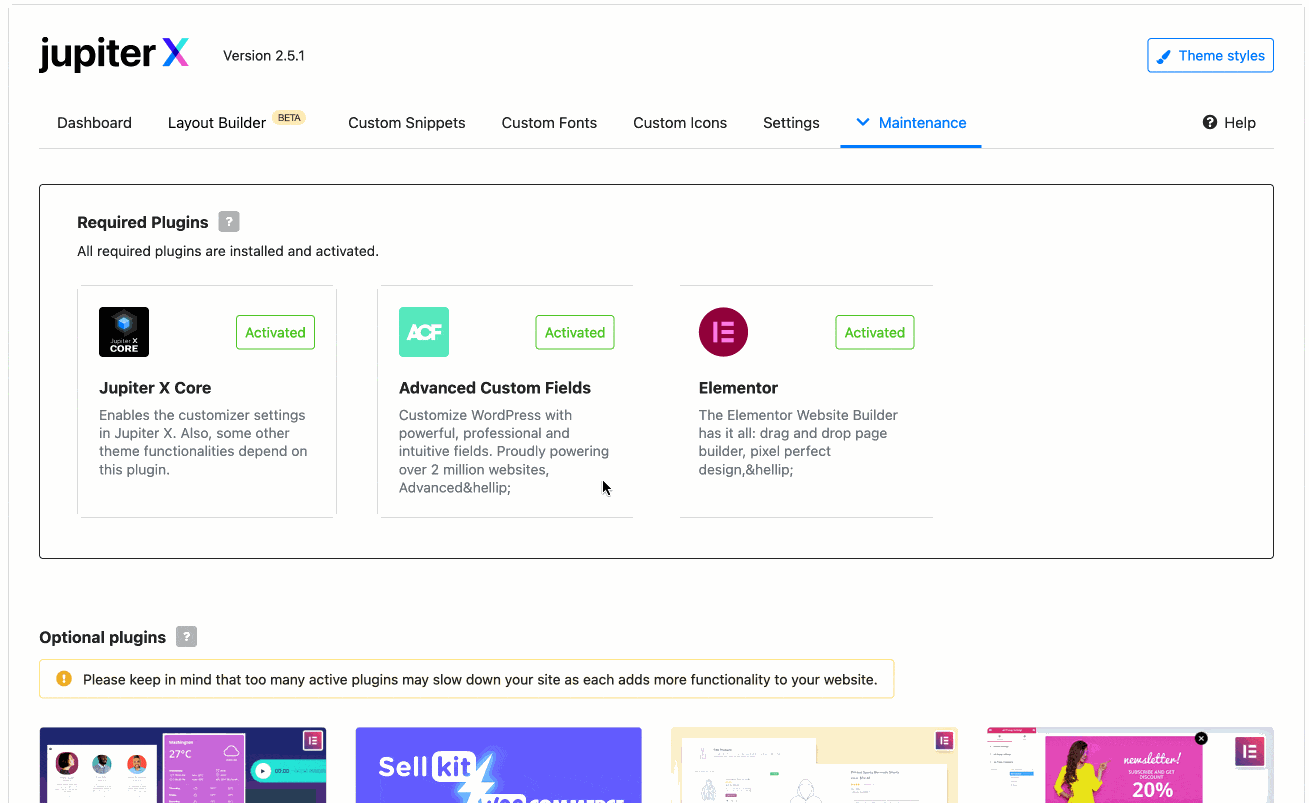
Task: Click the orange warning icon in notice
Action: tap(64, 679)
